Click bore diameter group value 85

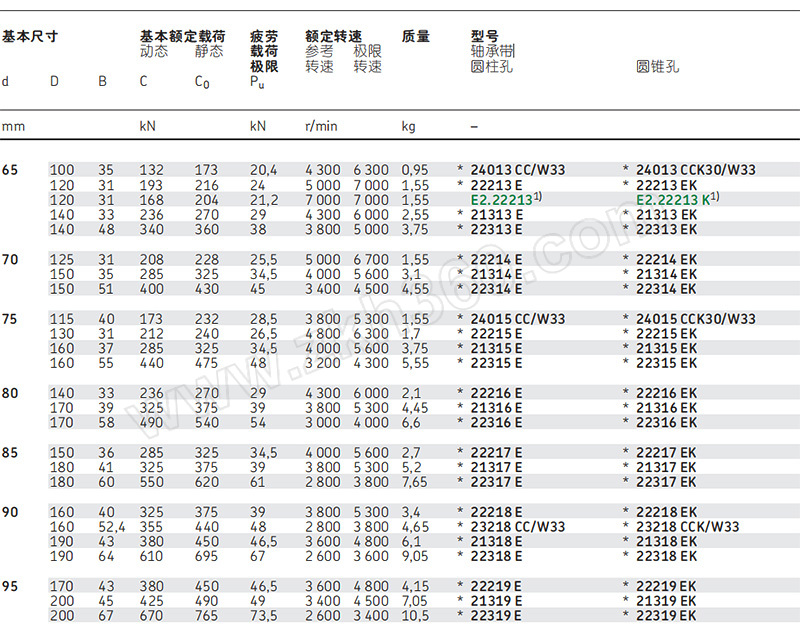click(x=10, y=453)
